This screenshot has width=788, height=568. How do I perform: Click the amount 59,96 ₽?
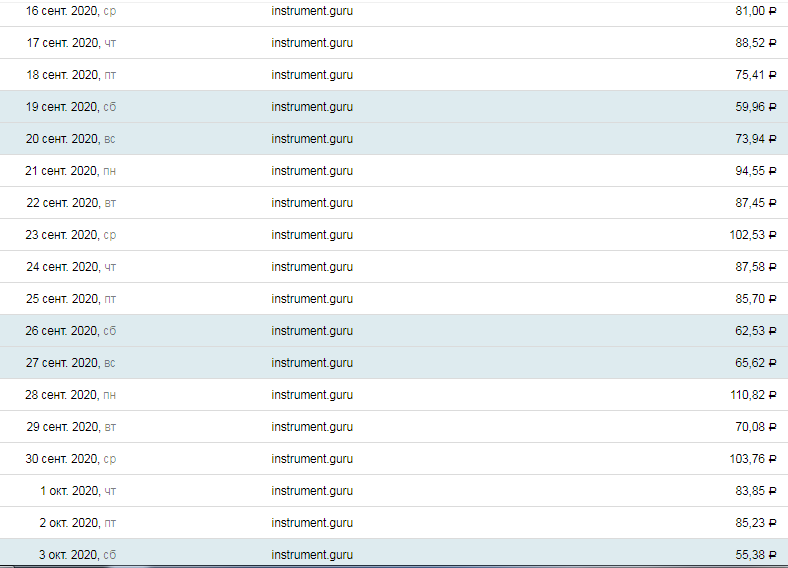click(756, 107)
